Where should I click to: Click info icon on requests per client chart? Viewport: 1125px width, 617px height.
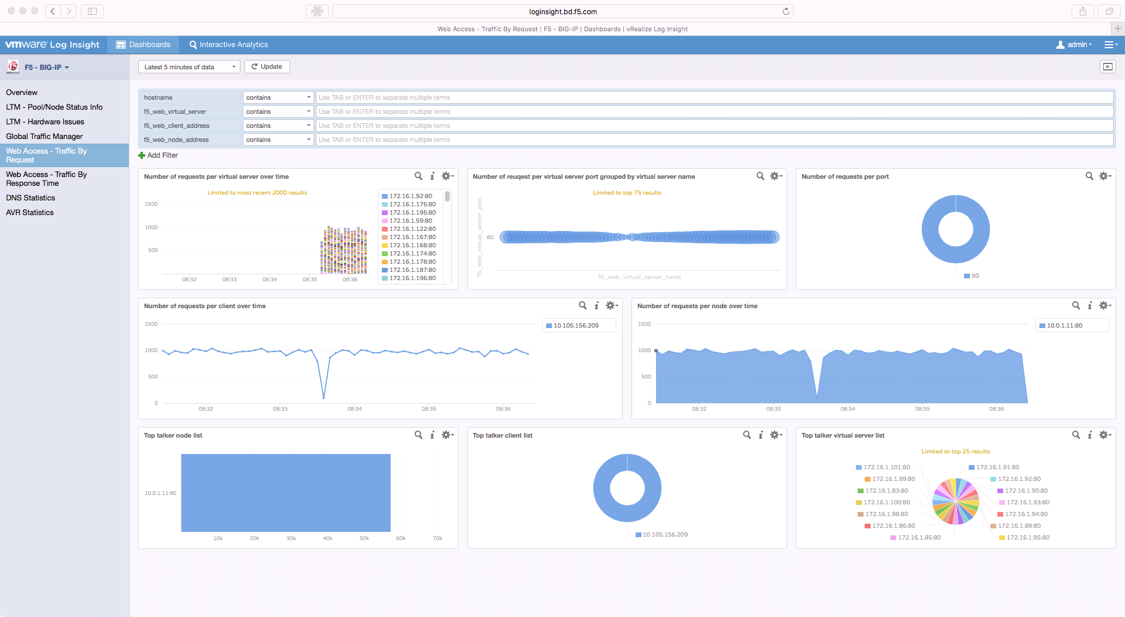click(596, 306)
